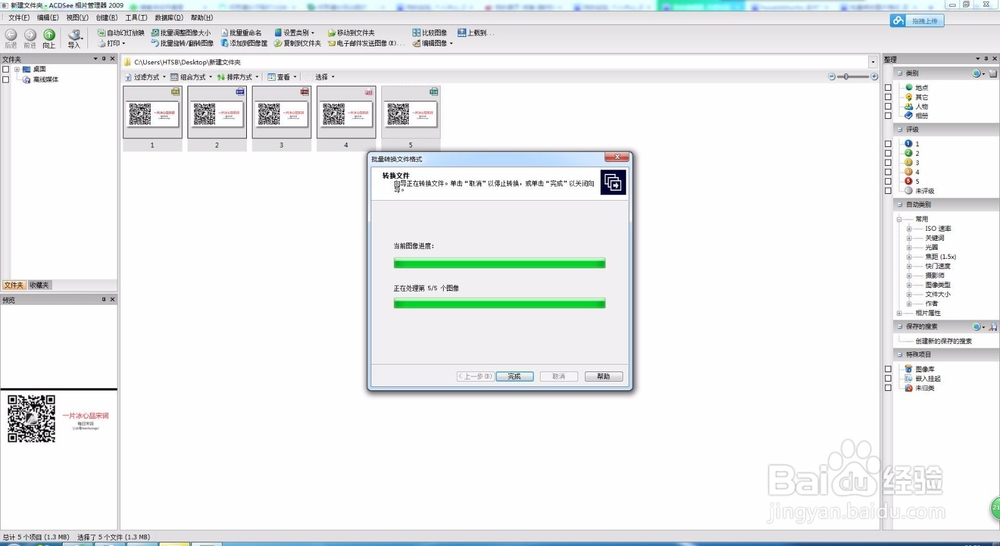Click zoom-in magnifier beside thumbnail slider
Image resolution: width=1000 pixels, height=546 pixels.
(874, 77)
